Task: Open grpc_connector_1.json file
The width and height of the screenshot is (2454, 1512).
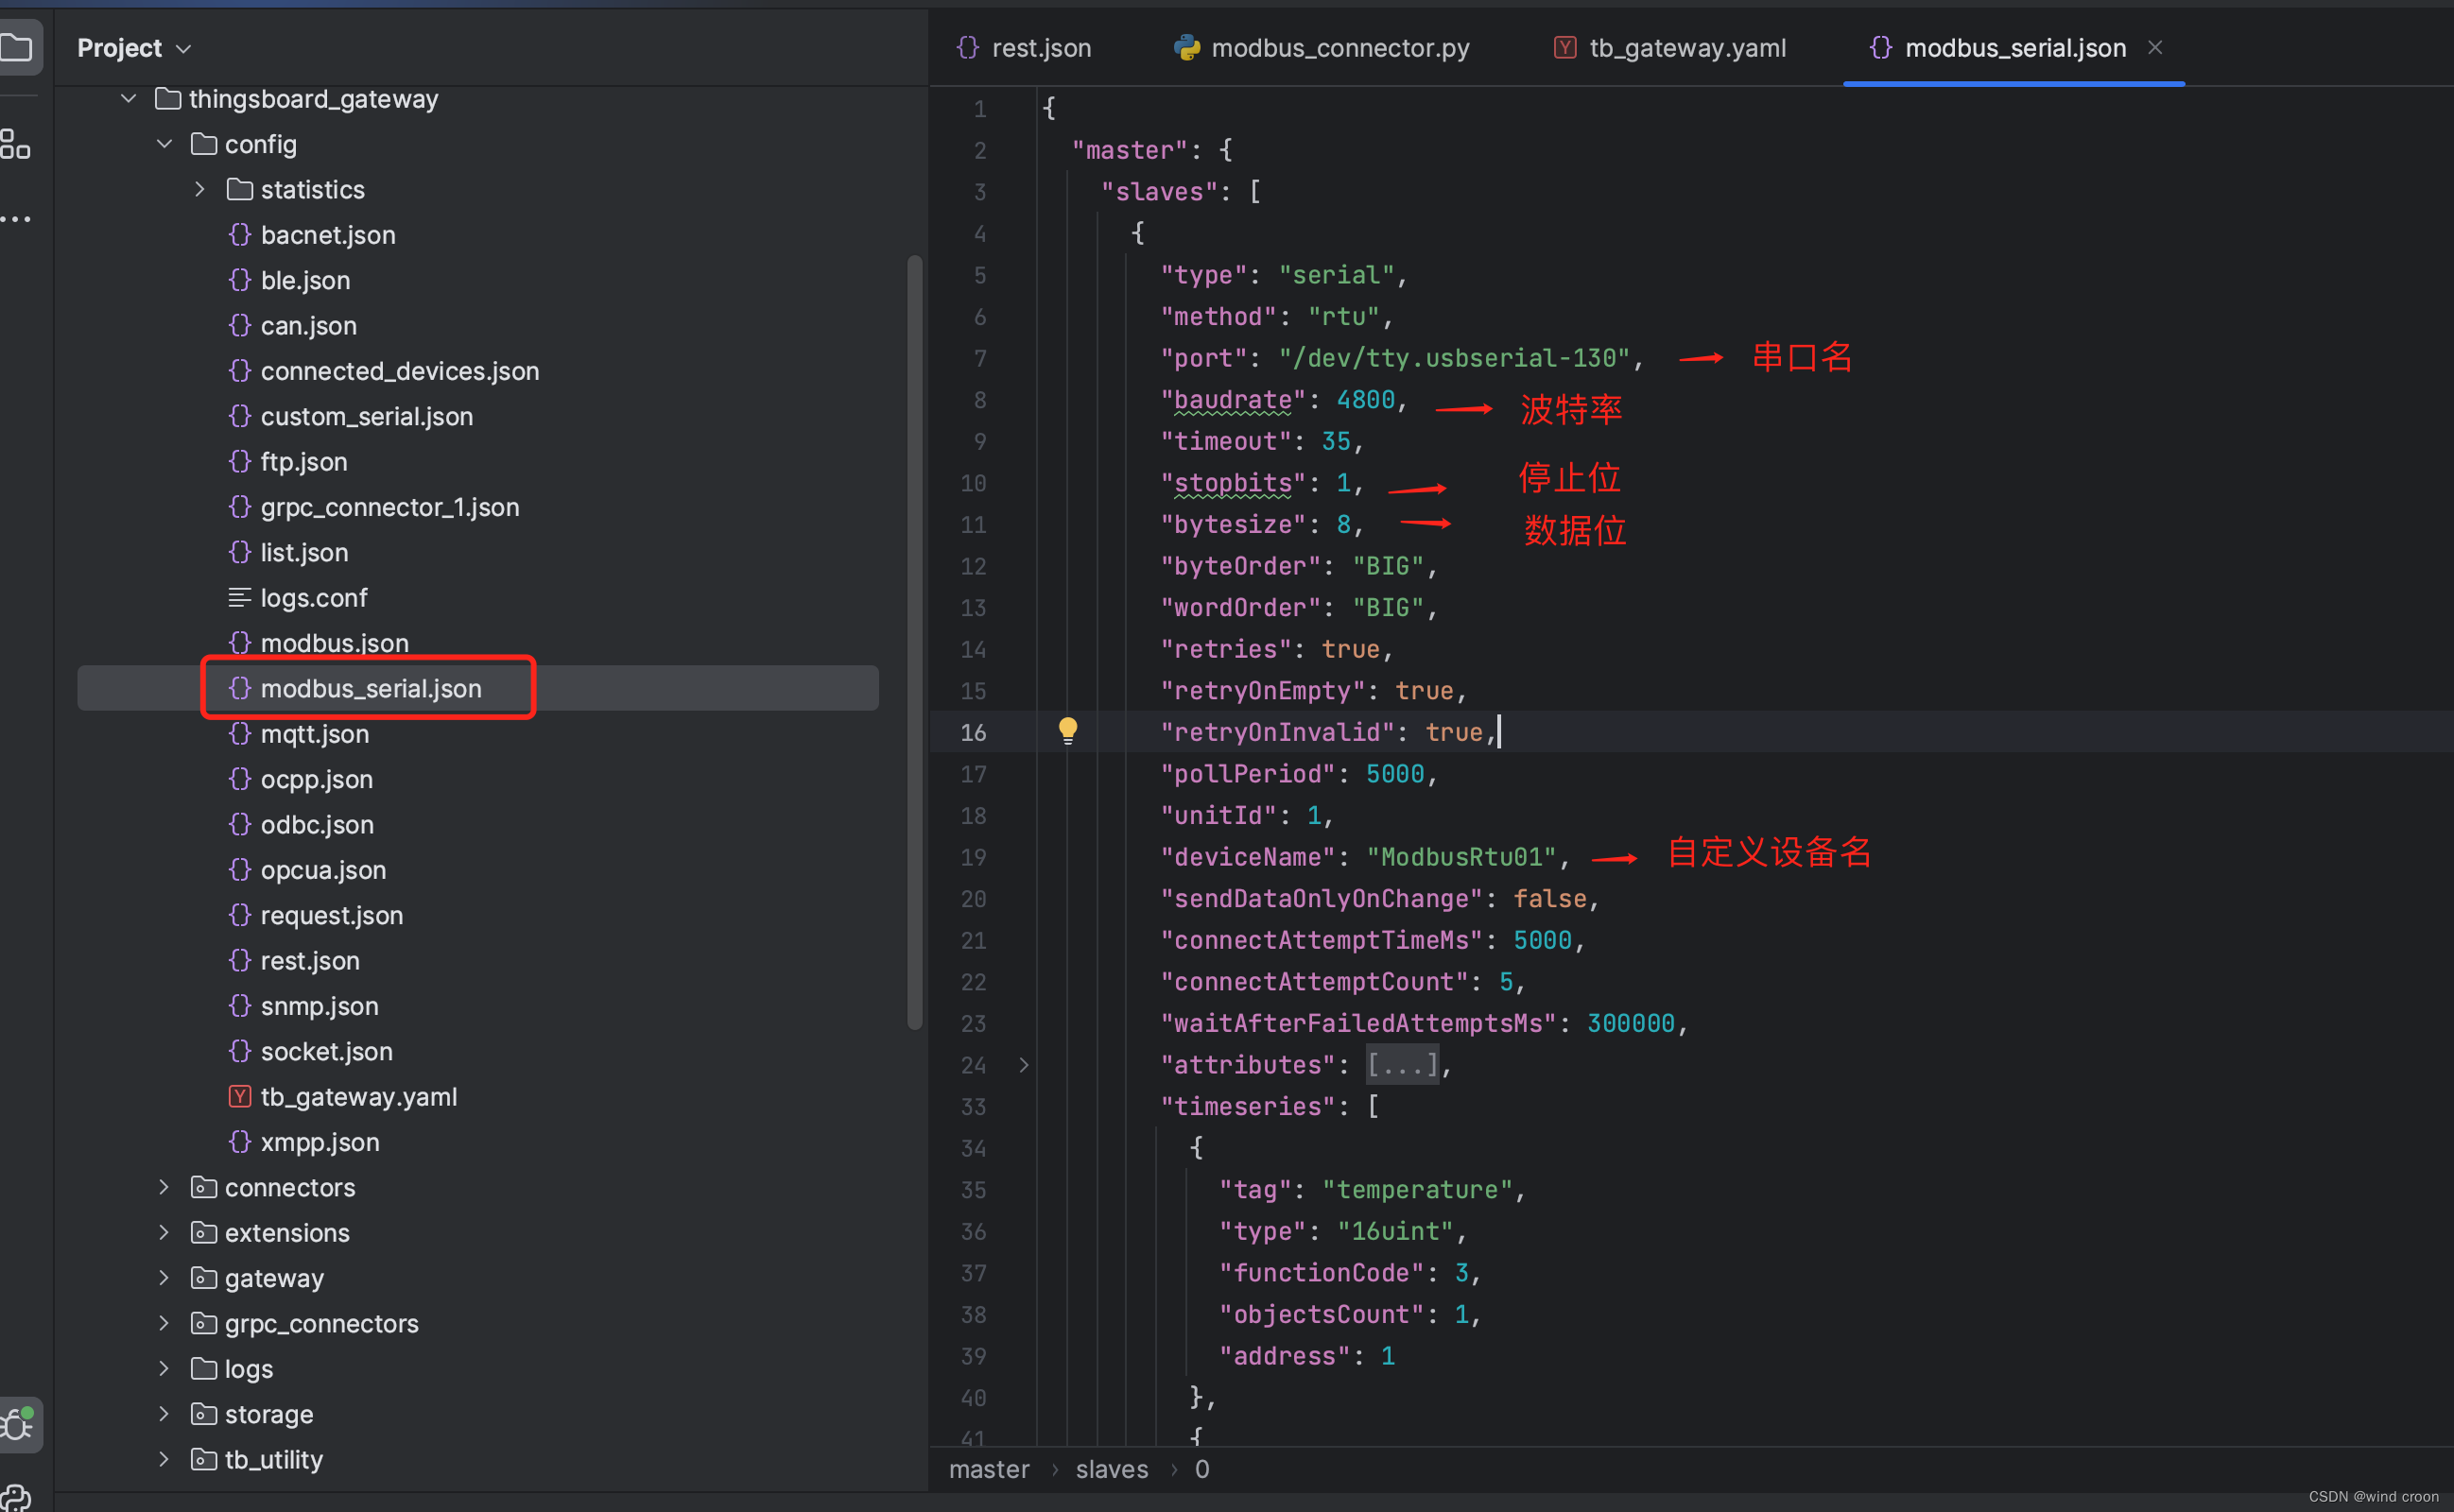Action: coord(389,507)
